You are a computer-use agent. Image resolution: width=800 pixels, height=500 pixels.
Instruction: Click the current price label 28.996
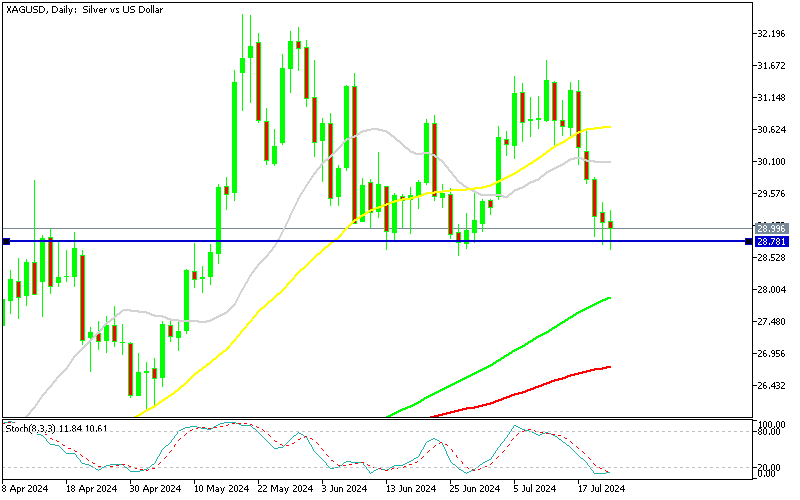click(772, 228)
